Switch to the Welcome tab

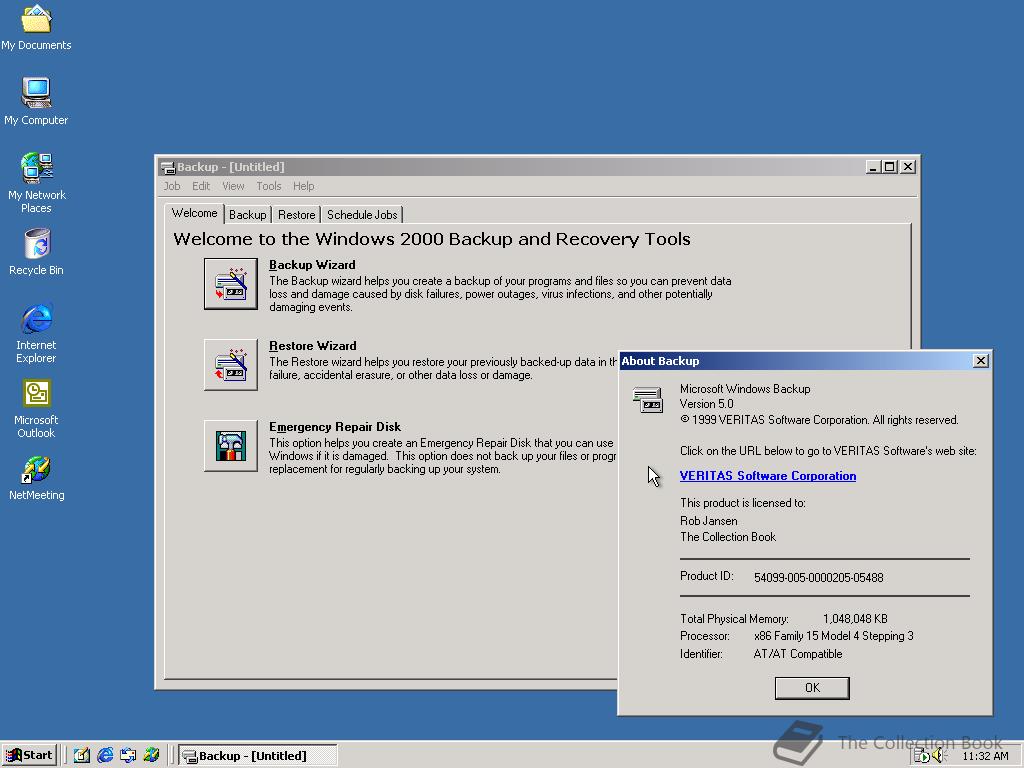195,214
